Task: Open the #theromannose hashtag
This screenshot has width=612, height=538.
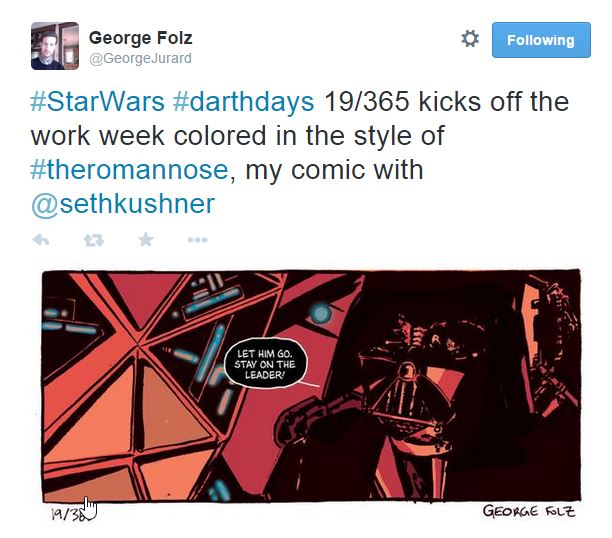Action: pyautogui.click(x=129, y=170)
